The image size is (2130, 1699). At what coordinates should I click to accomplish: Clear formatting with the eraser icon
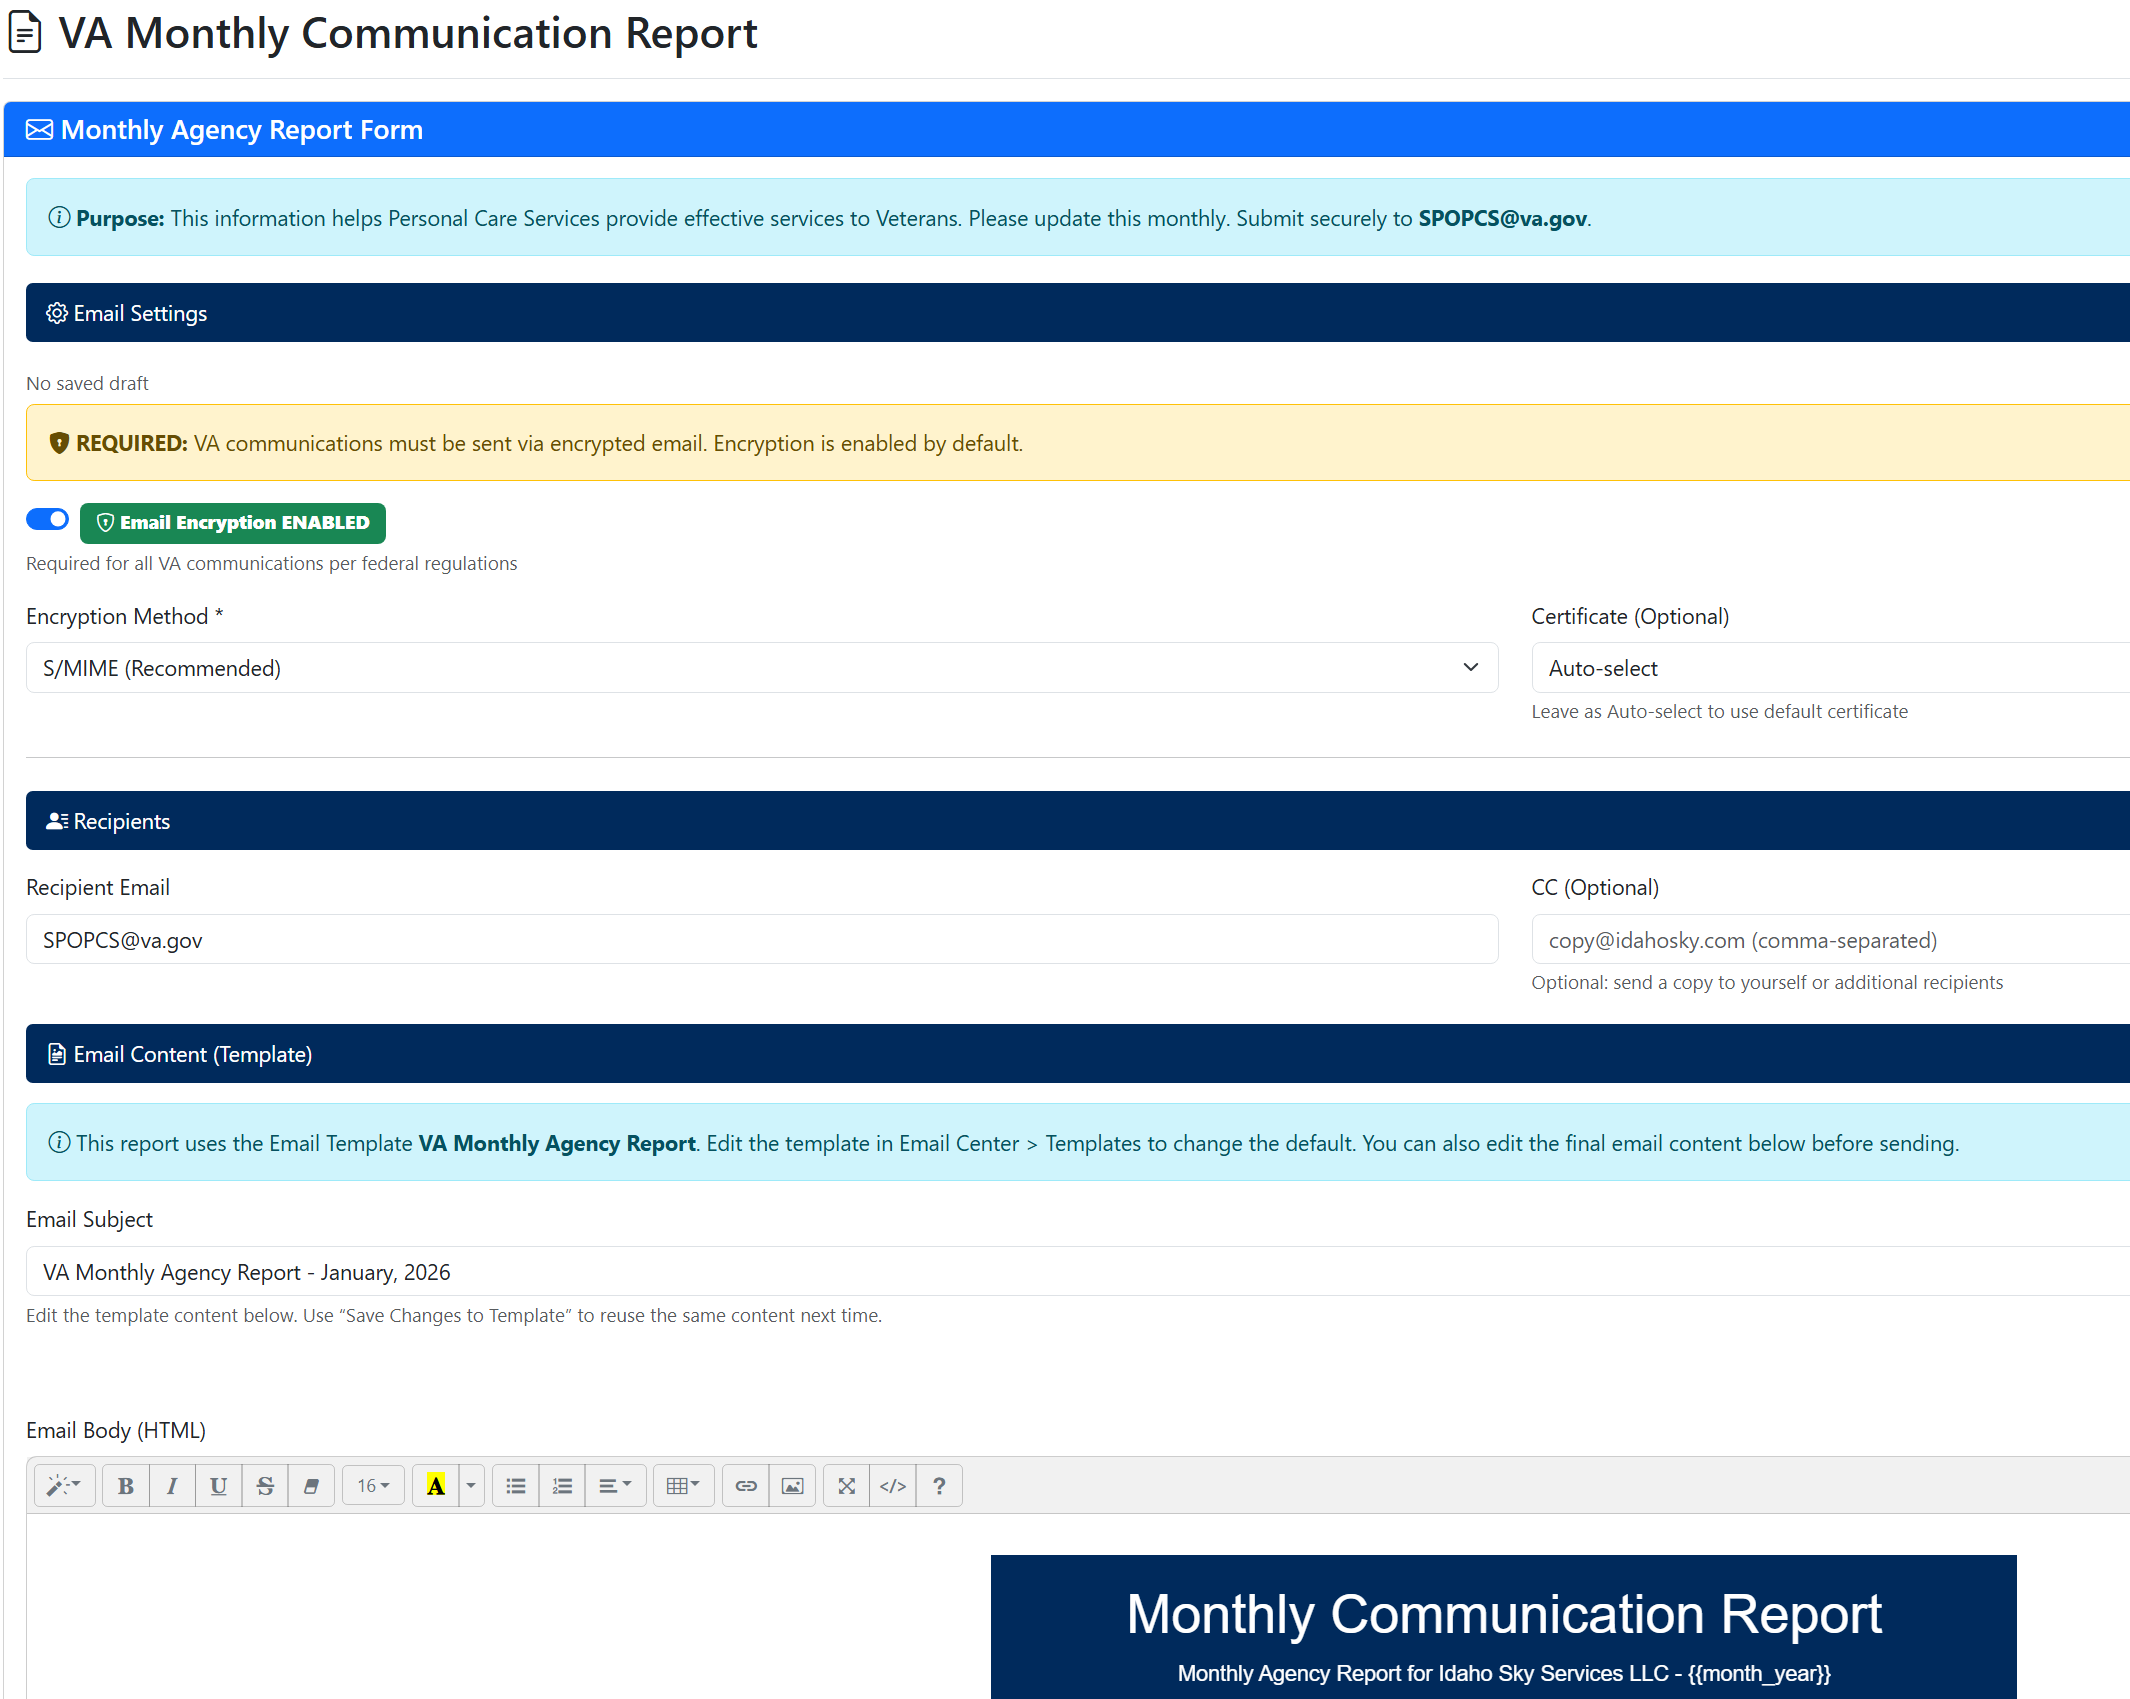311,1485
